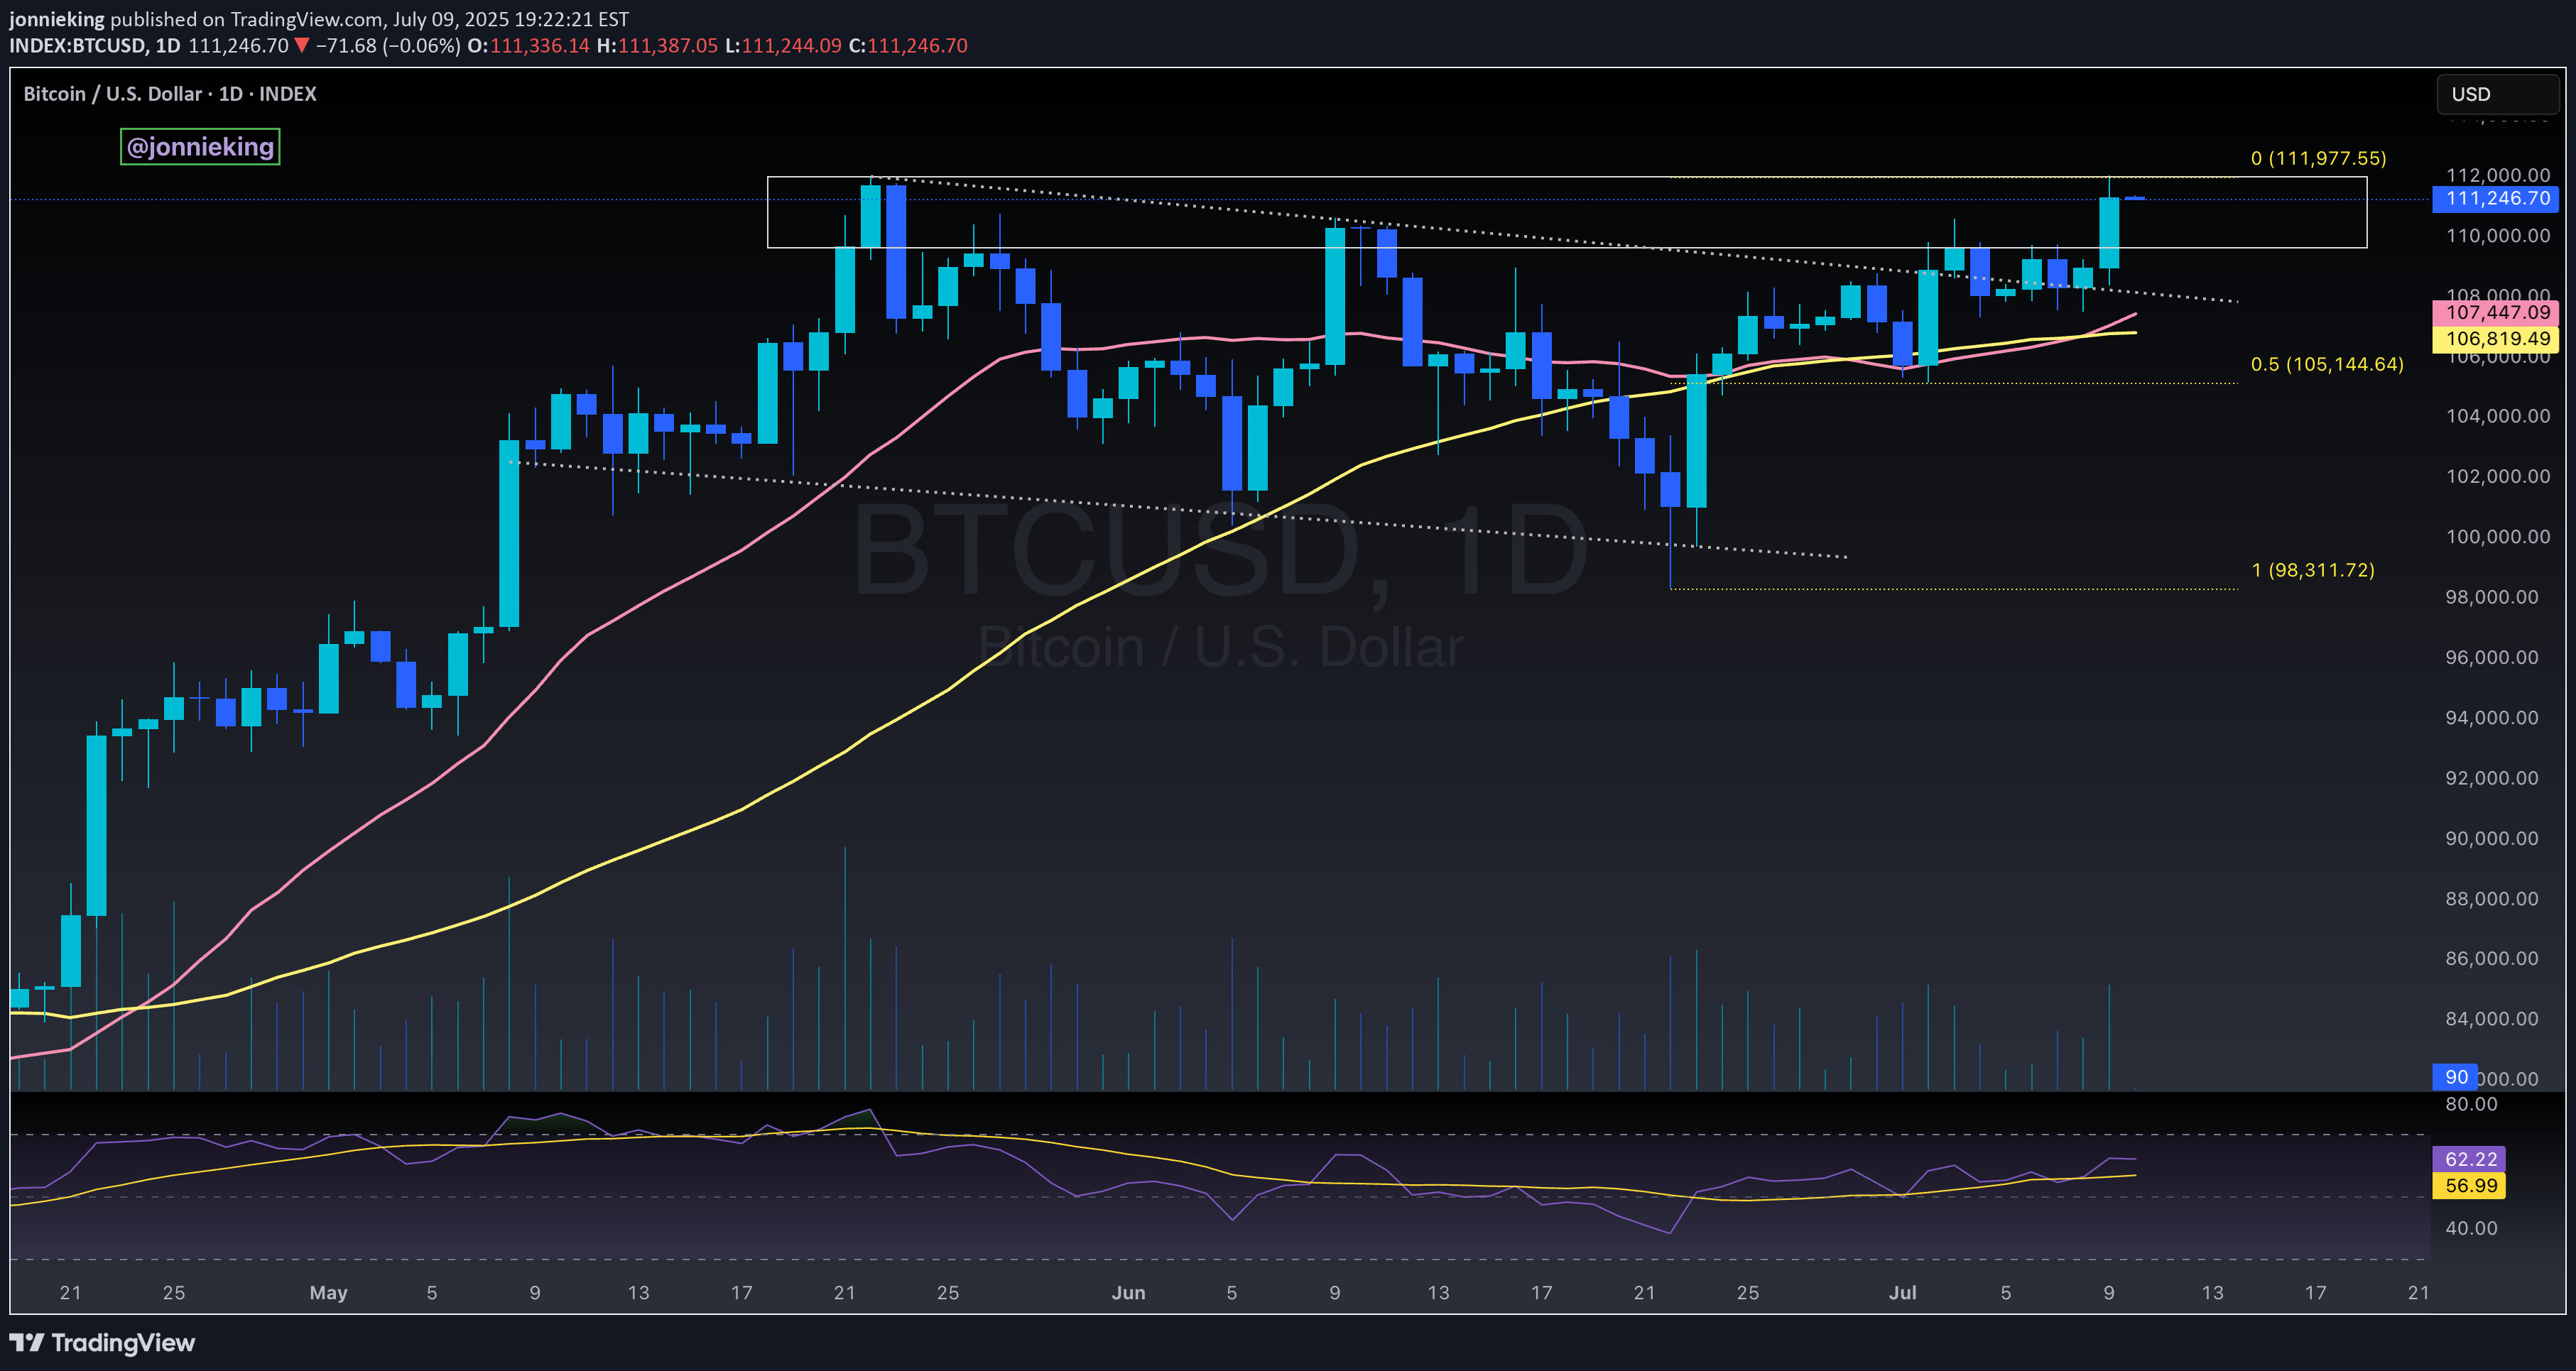2576x1371 pixels.
Task: Click the 80.00 RSI axis value
Action: point(2471,1104)
